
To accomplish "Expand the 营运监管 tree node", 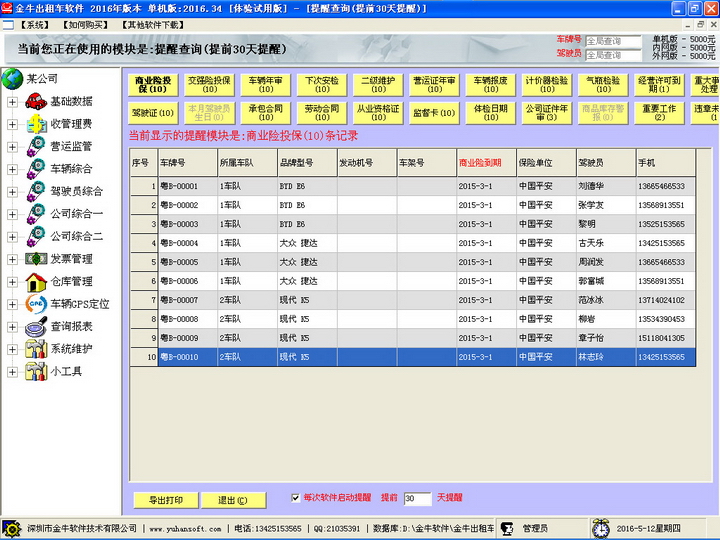I will pyautogui.click(x=12, y=146).
